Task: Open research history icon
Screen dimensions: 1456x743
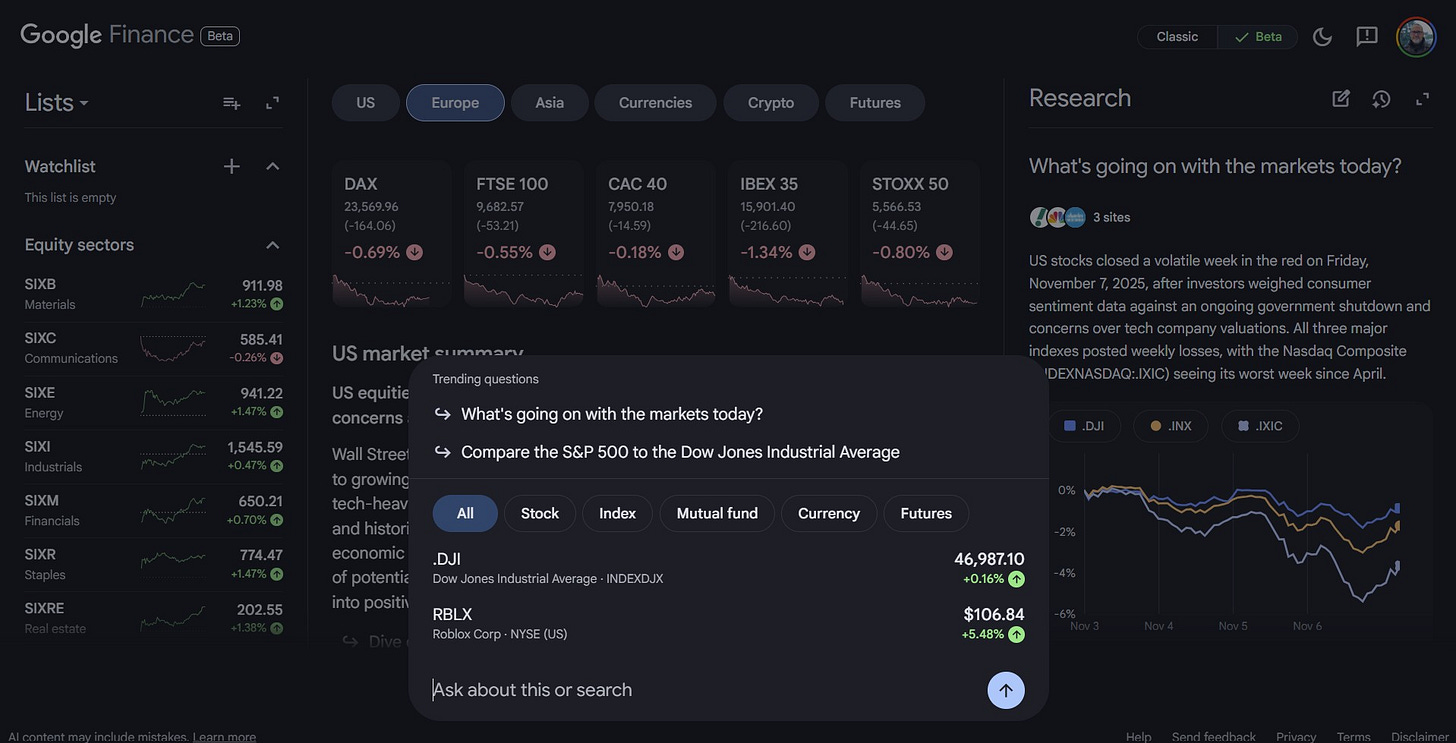Action: 1381,98
